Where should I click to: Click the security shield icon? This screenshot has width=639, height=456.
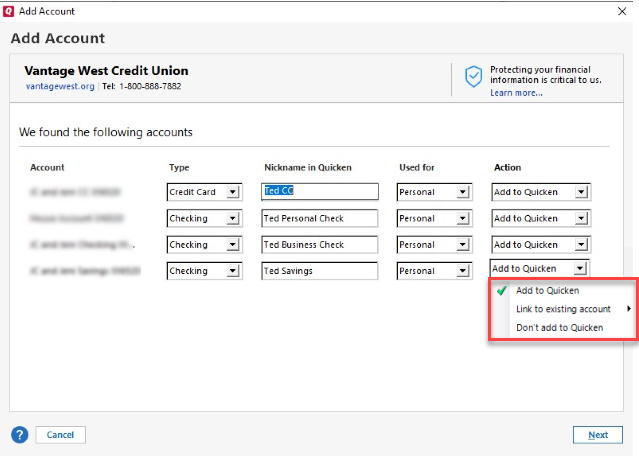coord(473,78)
